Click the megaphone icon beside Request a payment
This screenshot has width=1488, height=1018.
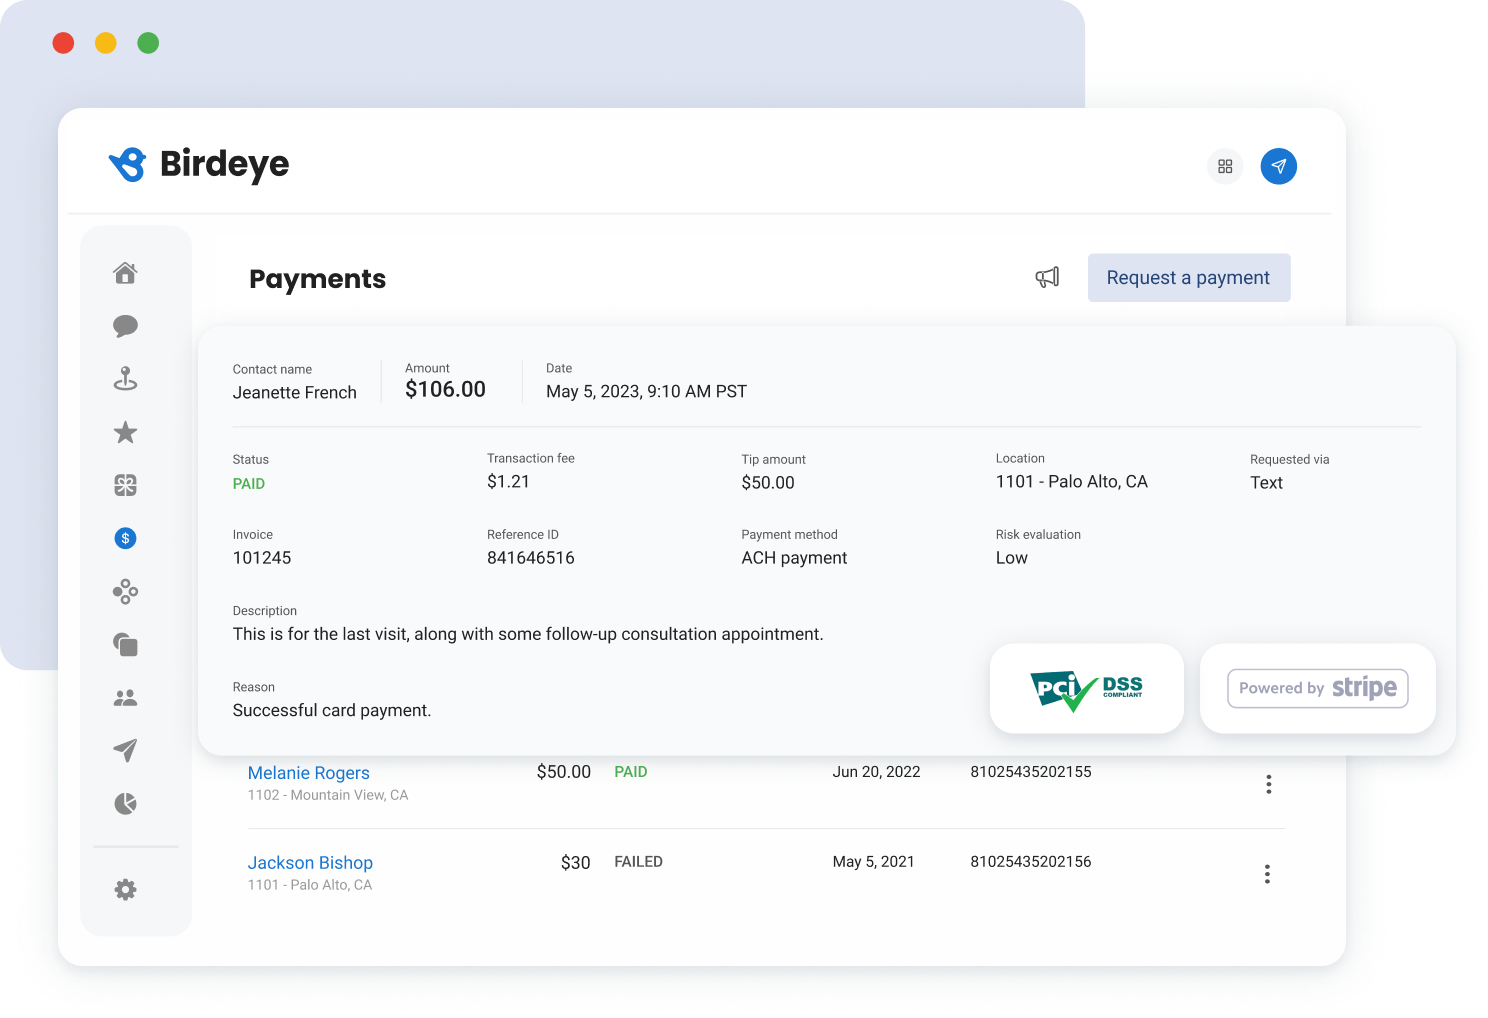pos(1047,277)
